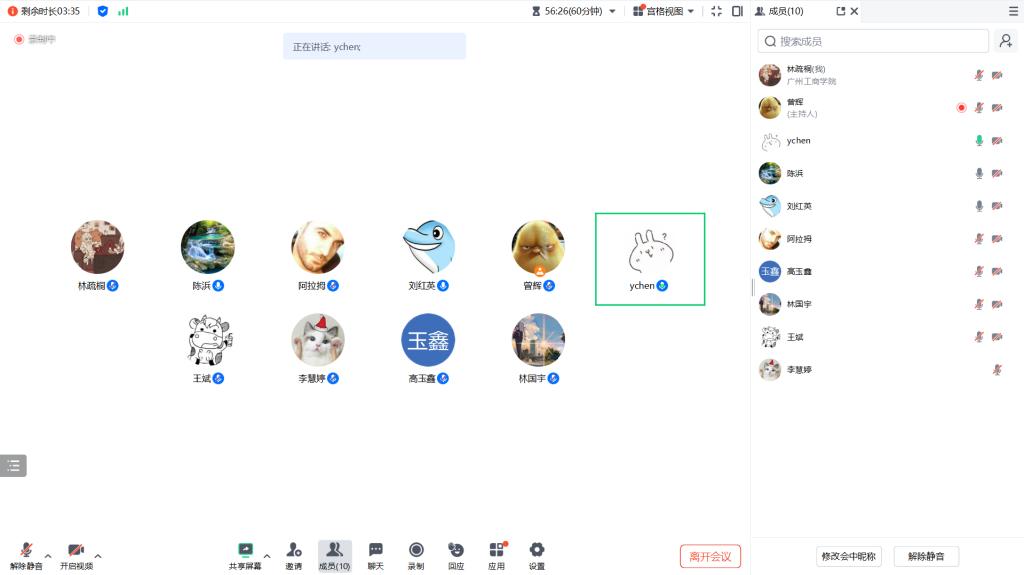Screen dimensions: 1024x575
Task: Open the reactions icon
Action: tap(456, 555)
